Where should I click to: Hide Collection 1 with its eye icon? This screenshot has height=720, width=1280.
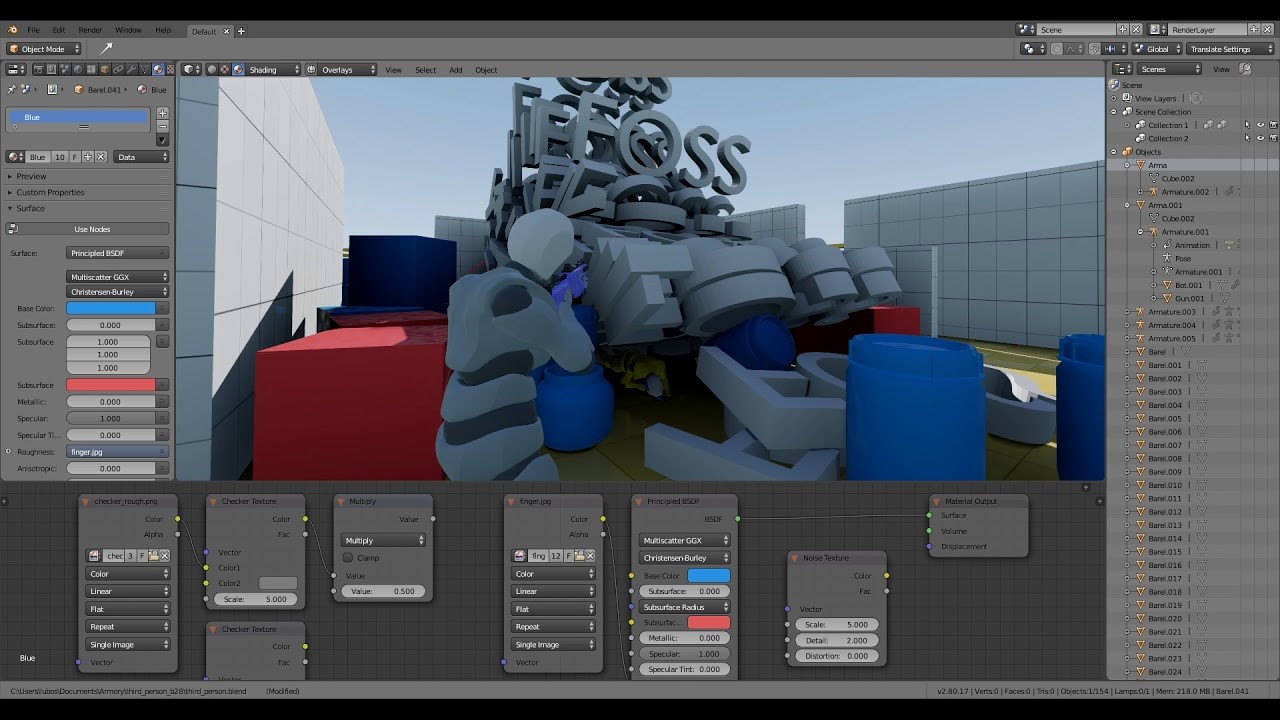click(x=1260, y=125)
